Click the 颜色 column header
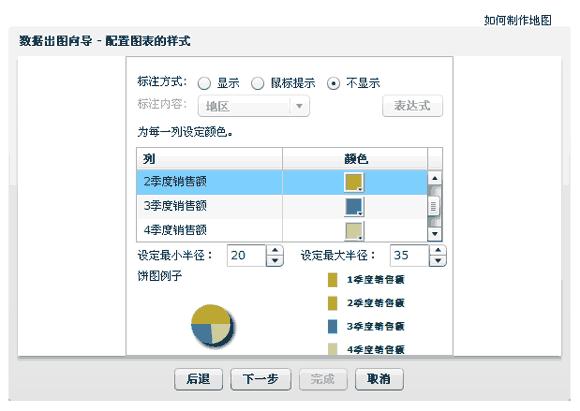 point(355,159)
